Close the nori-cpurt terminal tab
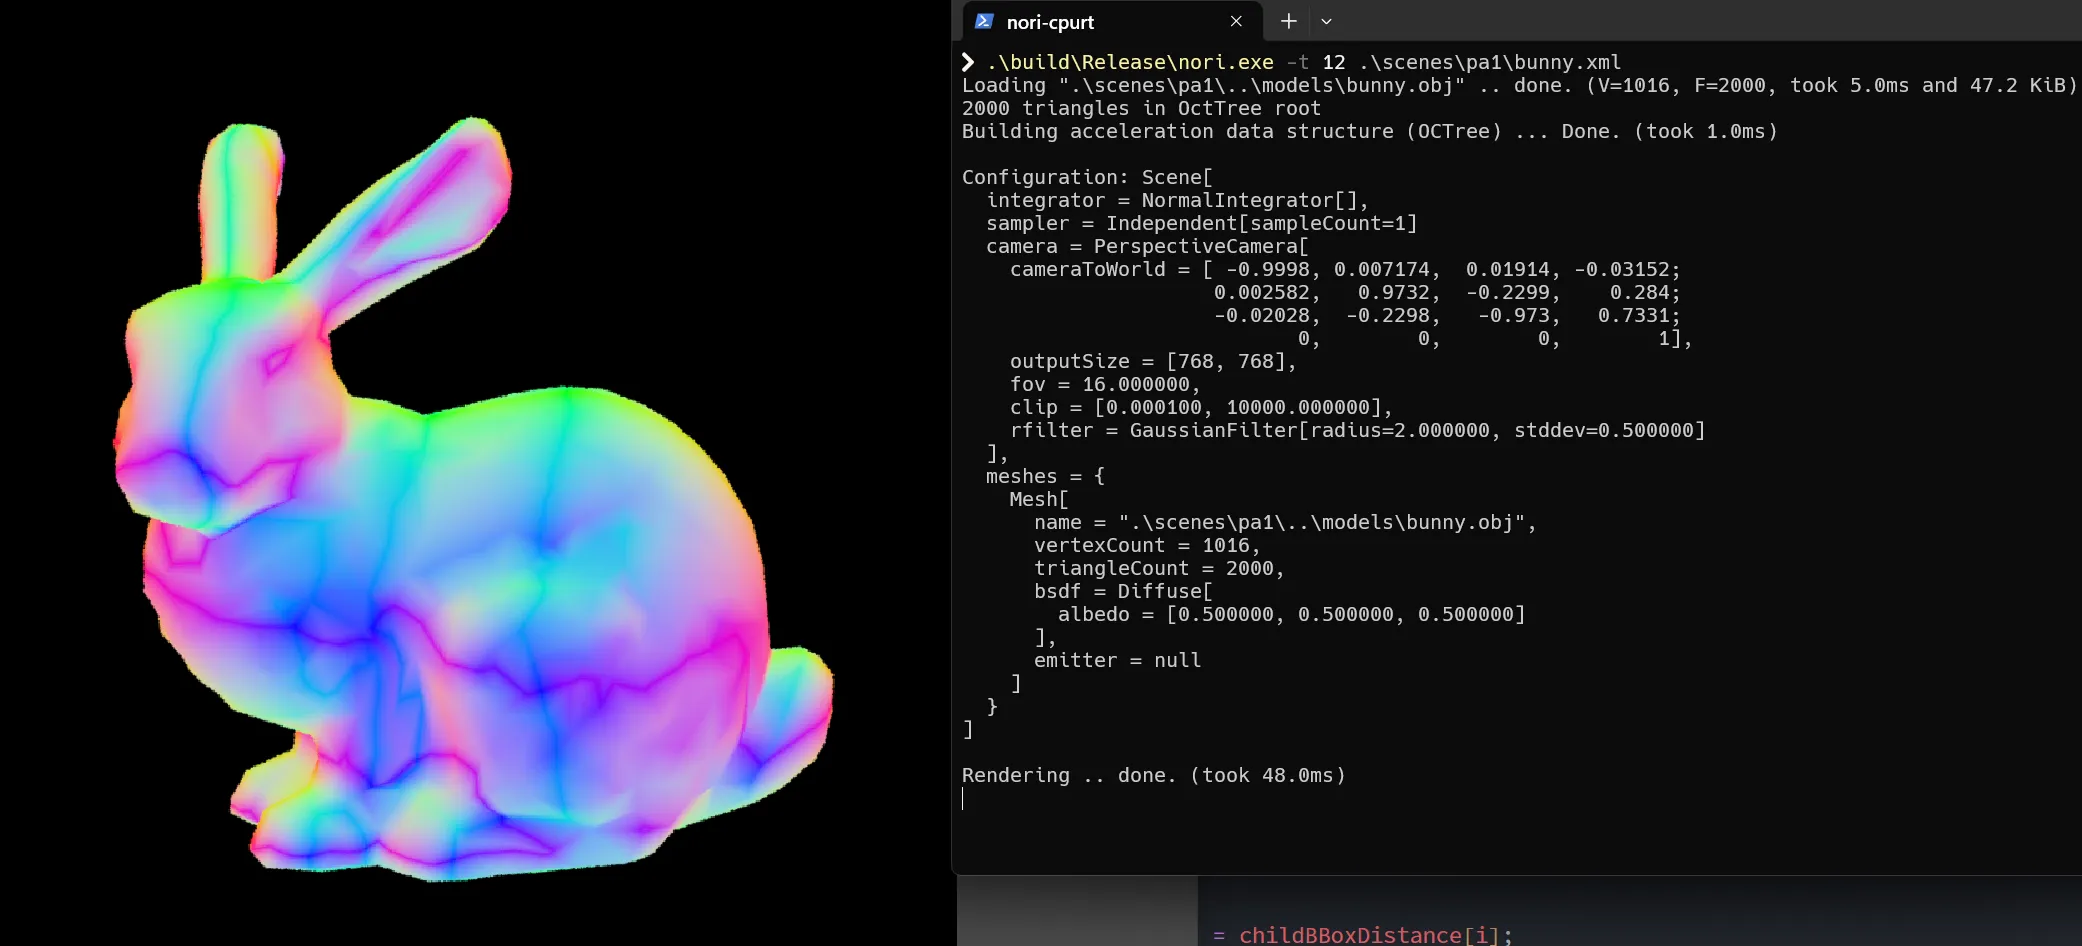The image size is (2082, 946). (x=1236, y=21)
